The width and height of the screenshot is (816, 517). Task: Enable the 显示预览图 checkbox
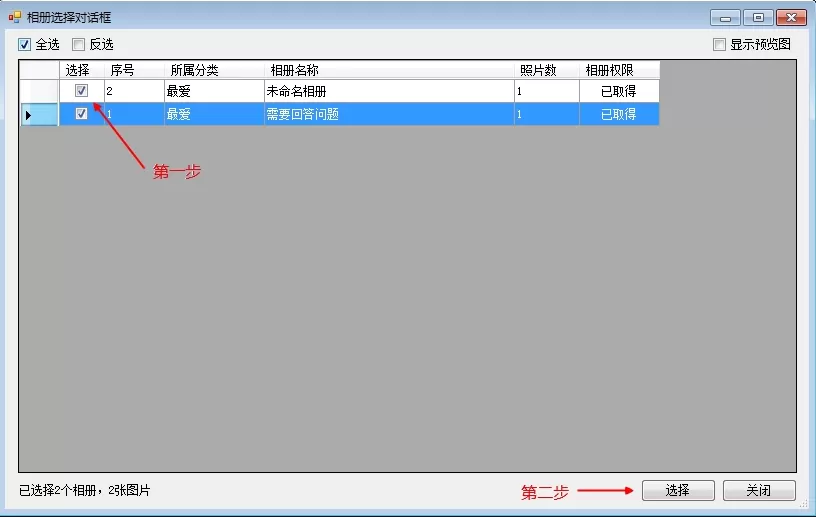pos(719,44)
